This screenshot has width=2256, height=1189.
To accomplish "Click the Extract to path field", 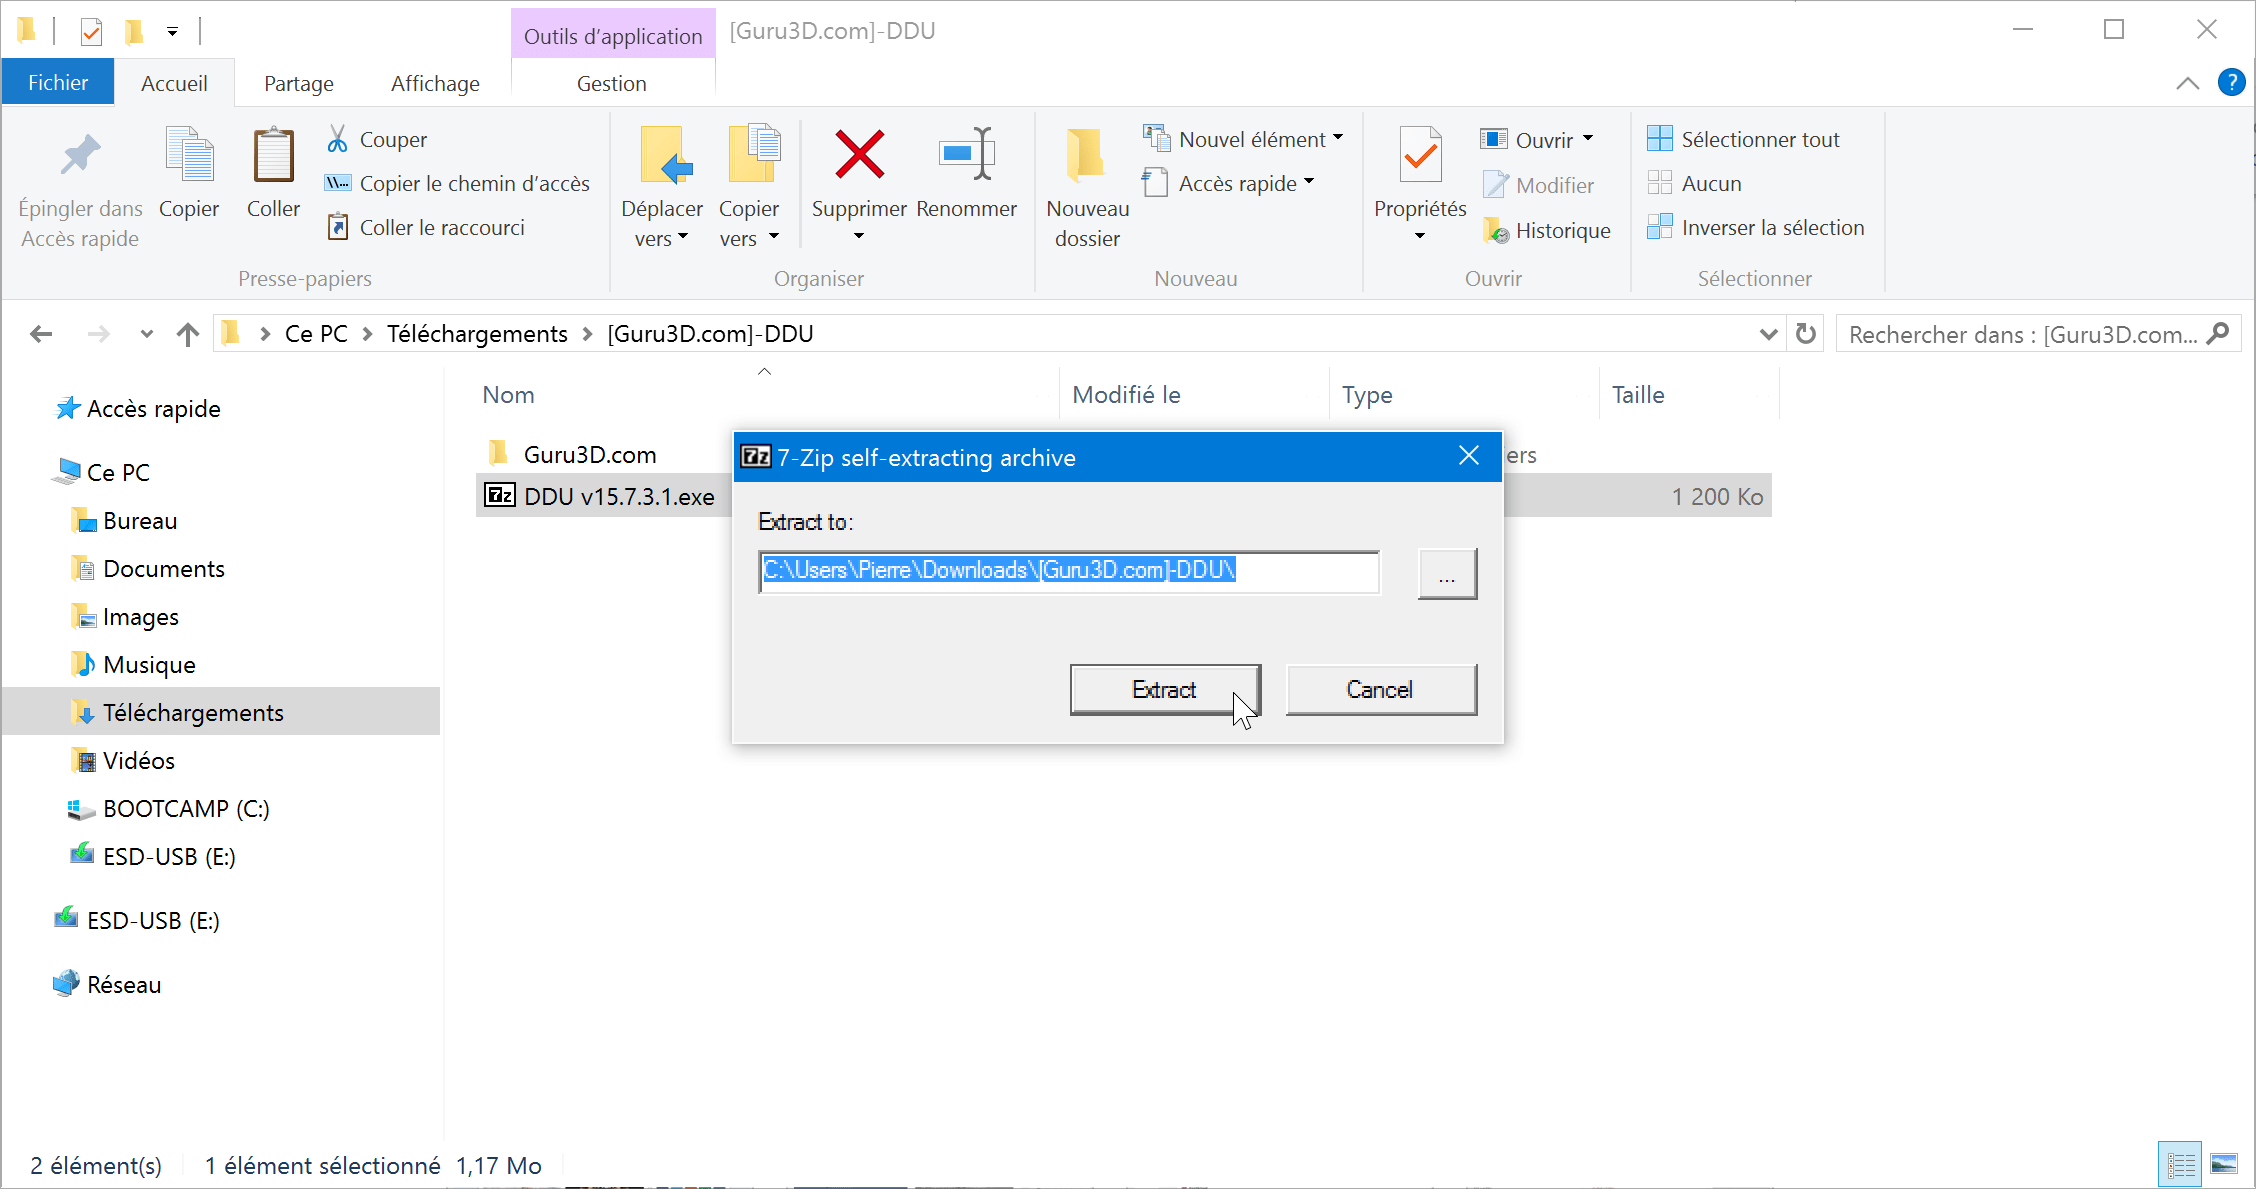I will click(x=1069, y=572).
